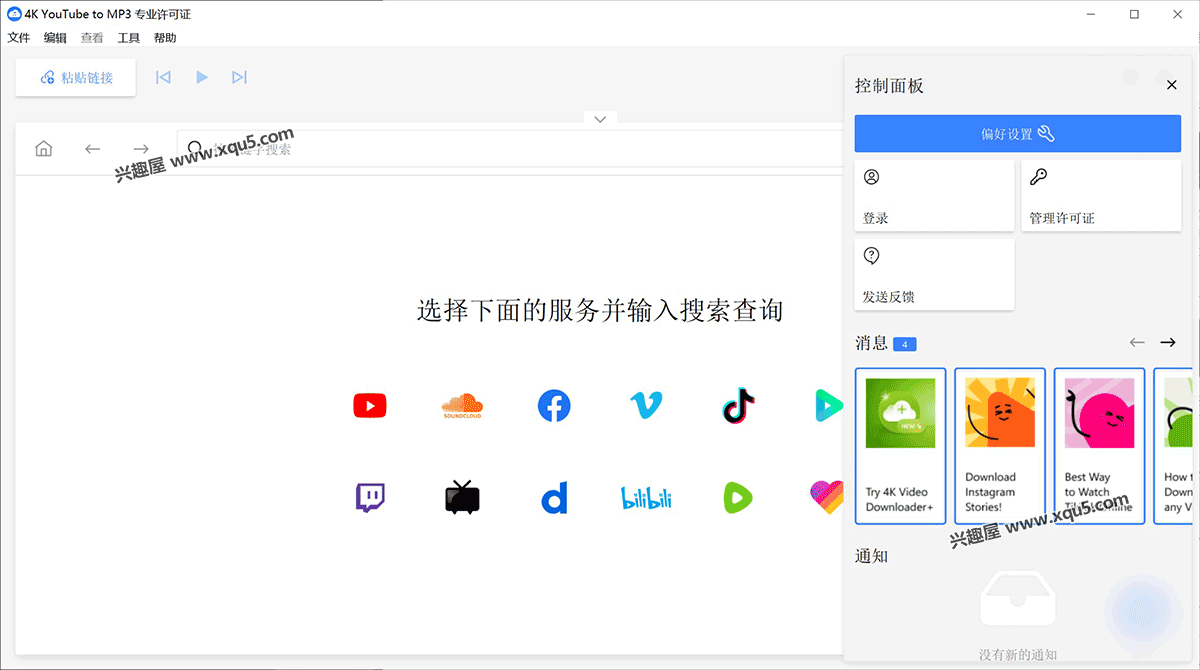
Task: Click the 发送反馈 tile
Action: coord(934,274)
